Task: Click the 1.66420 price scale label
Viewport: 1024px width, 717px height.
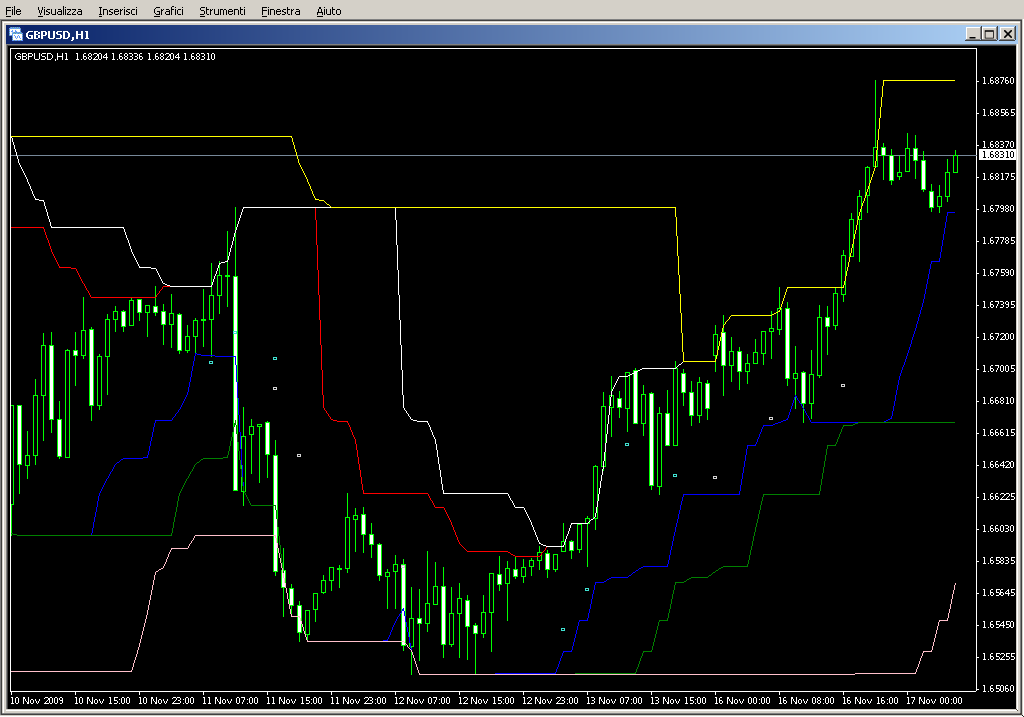Action: pyautogui.click(x=999, y=464)
